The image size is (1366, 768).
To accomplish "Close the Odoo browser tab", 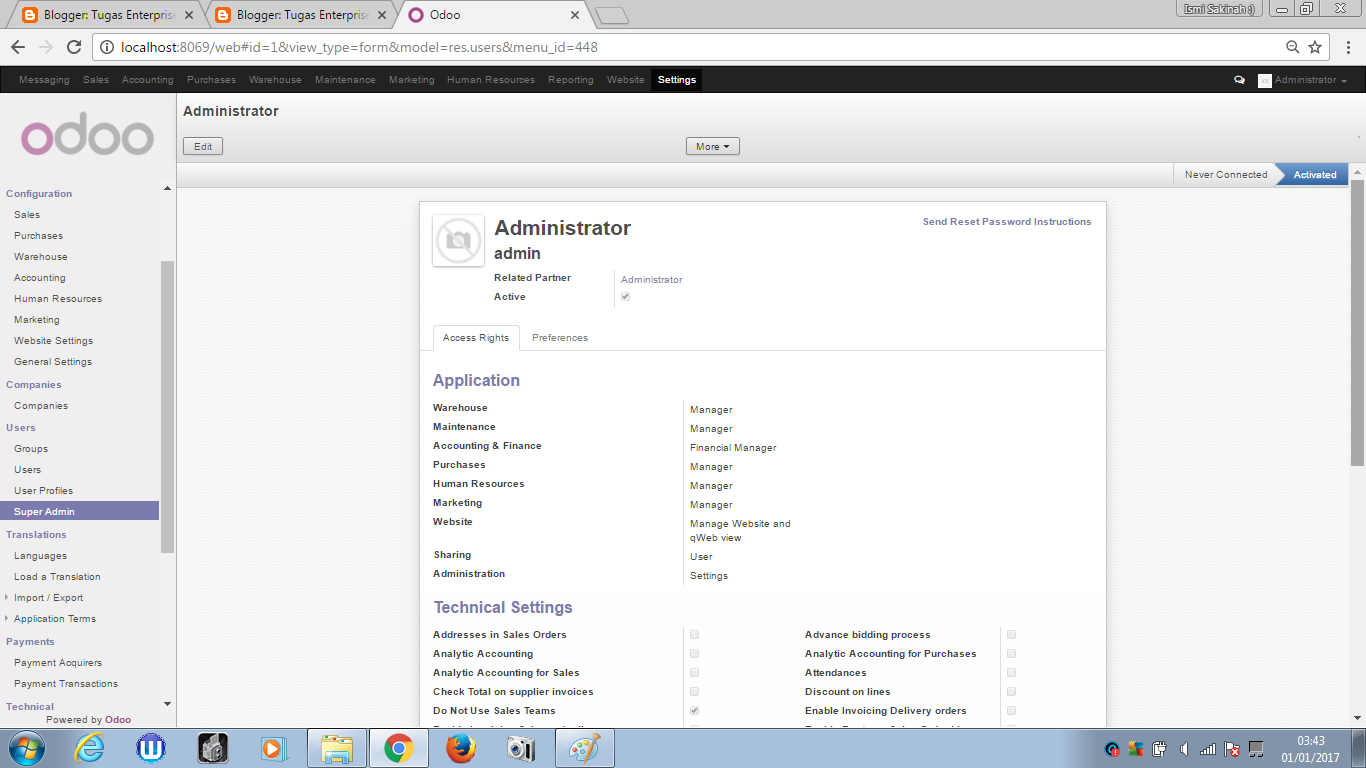I will (575, 15).
